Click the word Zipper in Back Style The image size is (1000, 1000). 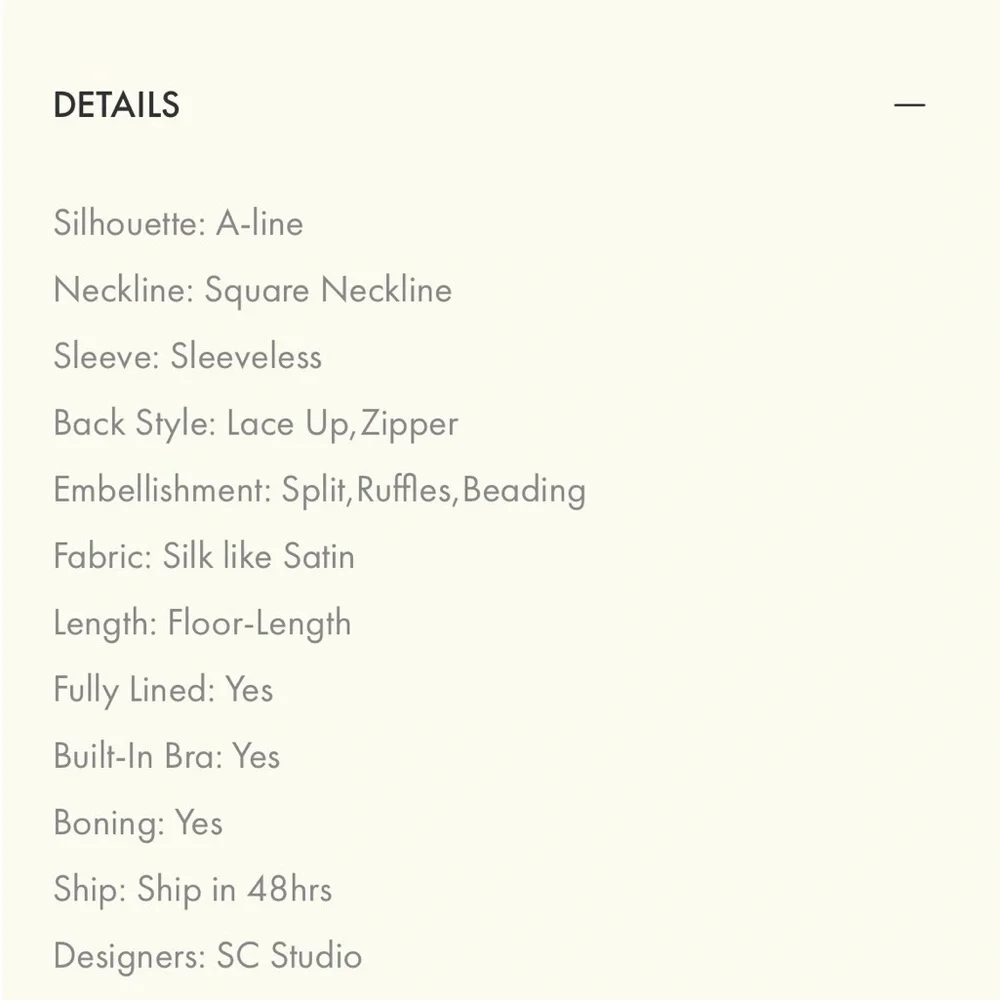[x=409, y=425]
